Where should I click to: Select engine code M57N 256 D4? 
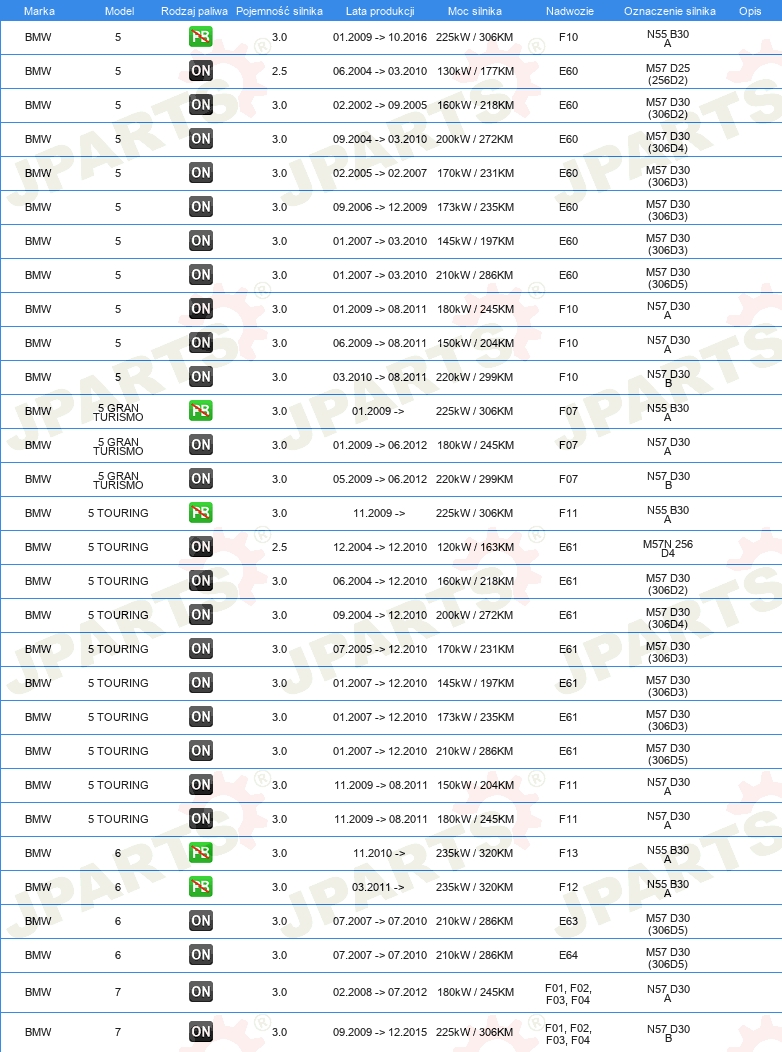tap(668, 549)
